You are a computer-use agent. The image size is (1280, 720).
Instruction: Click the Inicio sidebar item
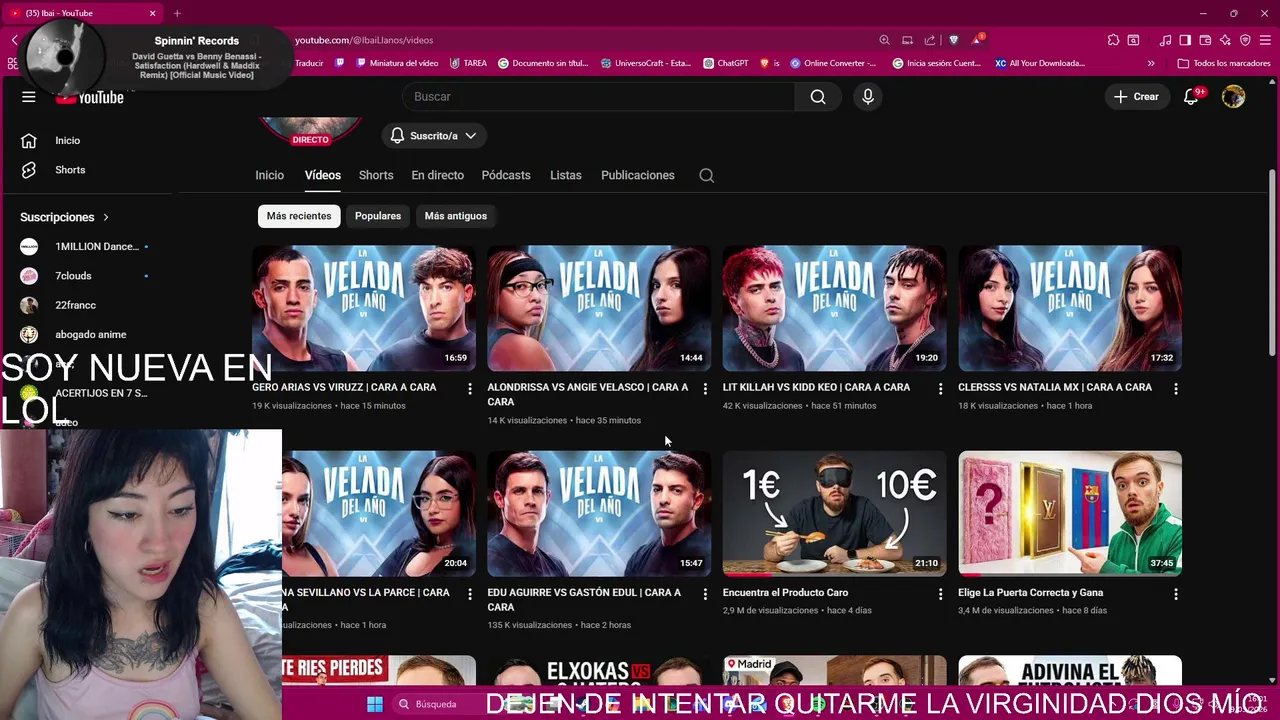[x=68, y=141]
